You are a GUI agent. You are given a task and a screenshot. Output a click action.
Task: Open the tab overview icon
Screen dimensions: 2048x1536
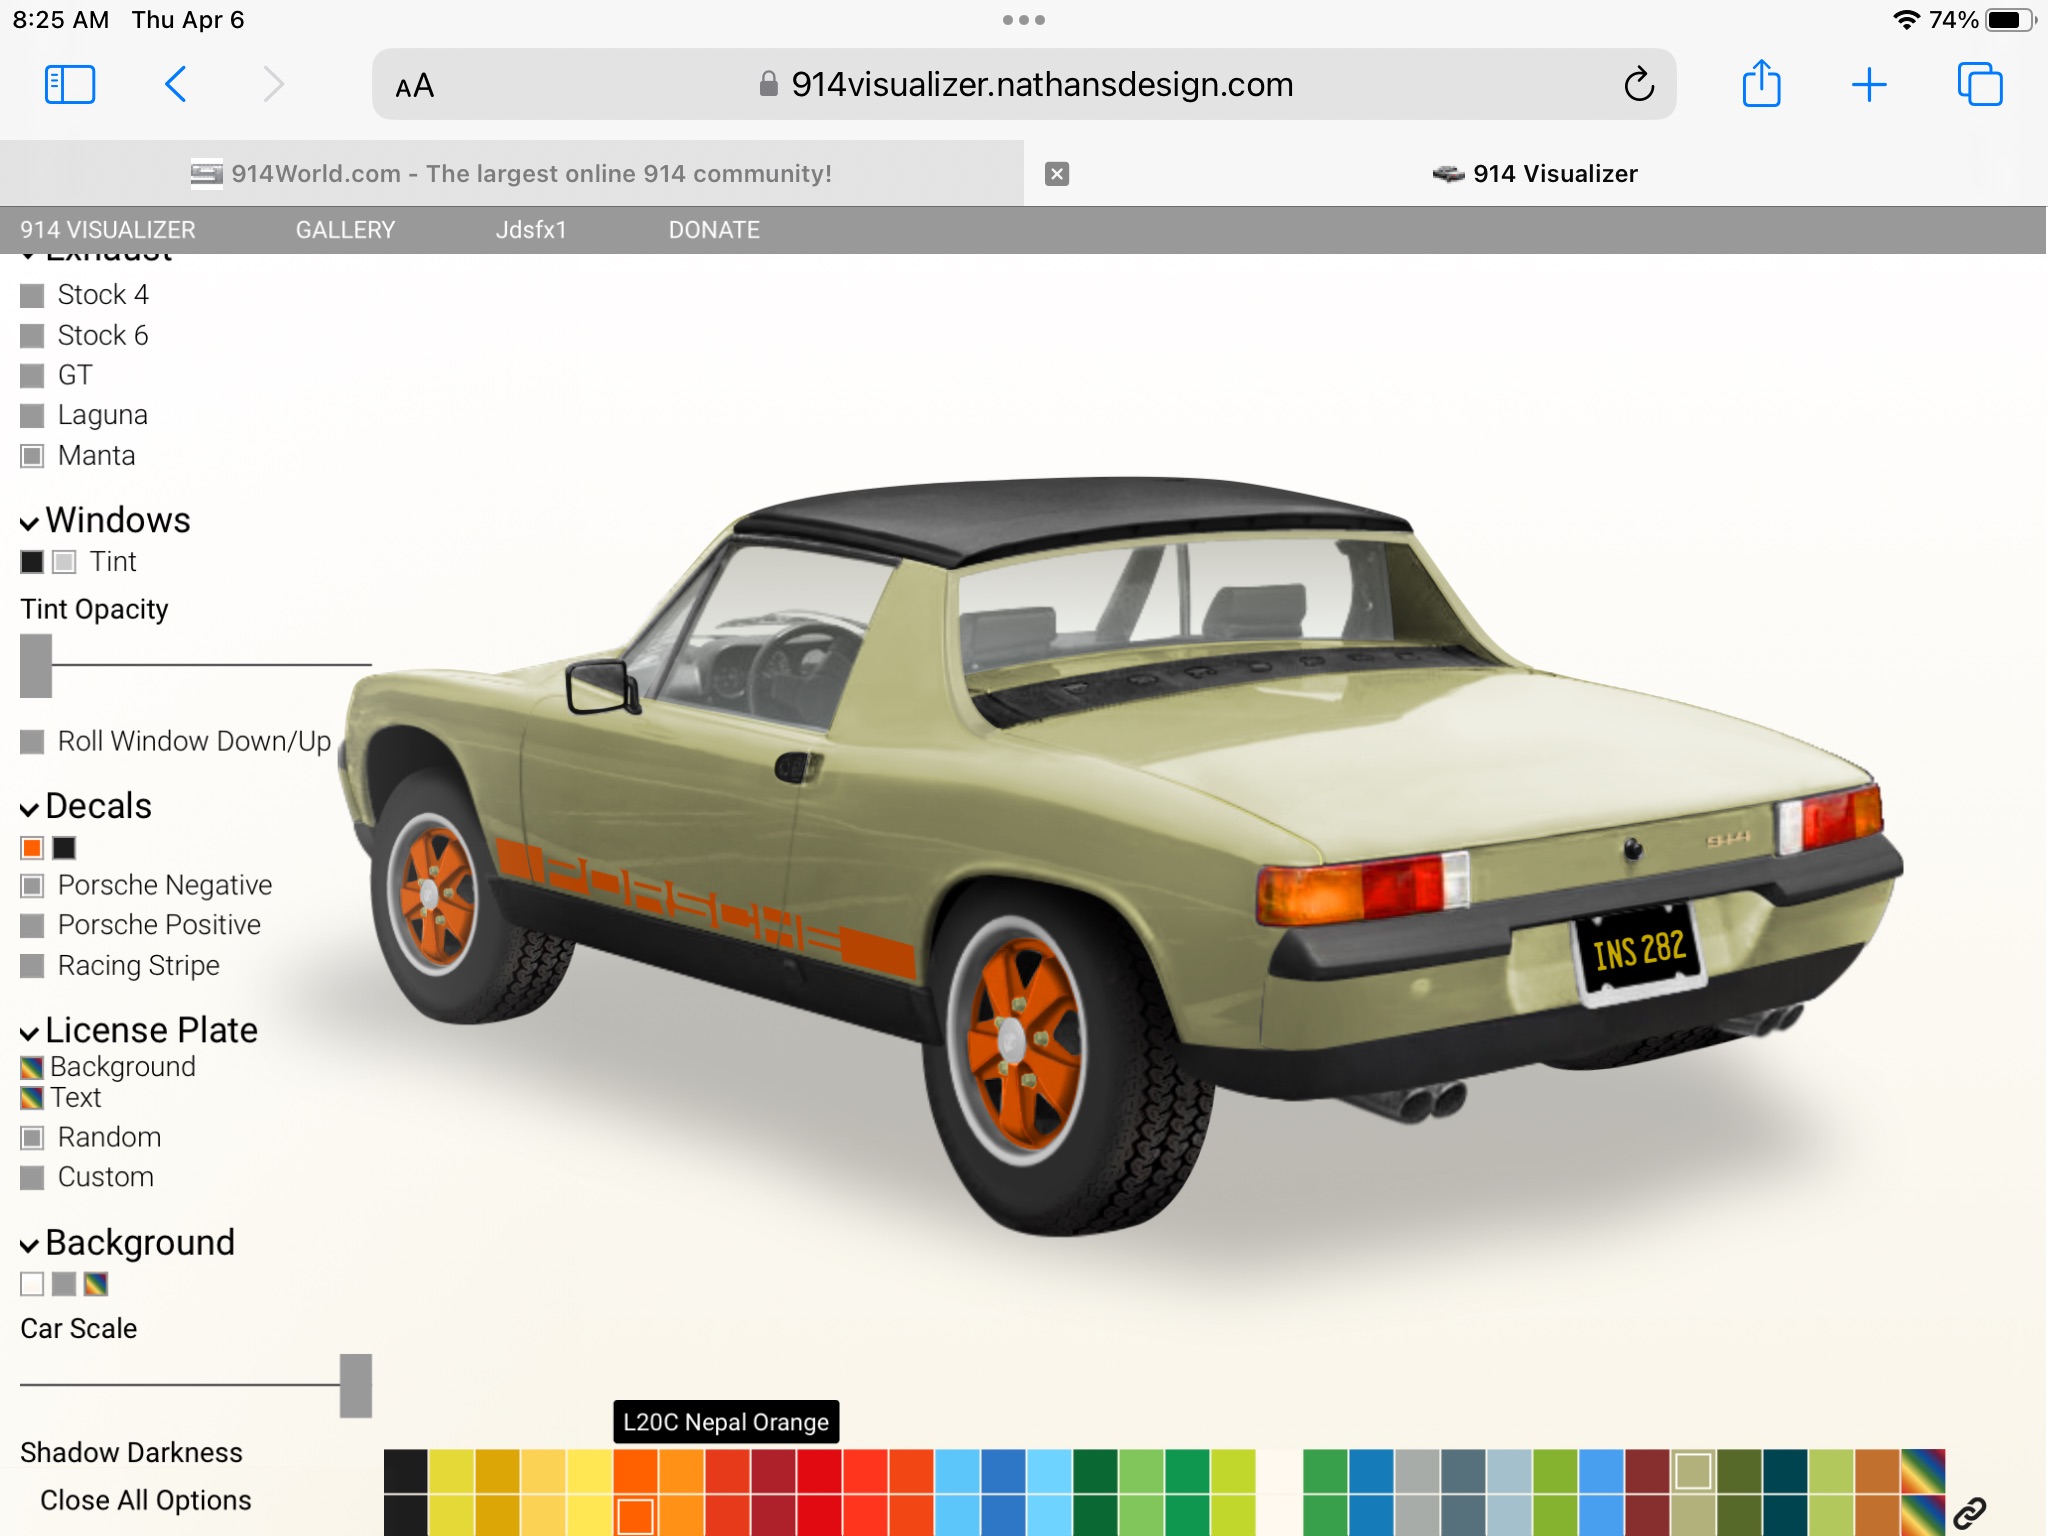click(1979, 85)
